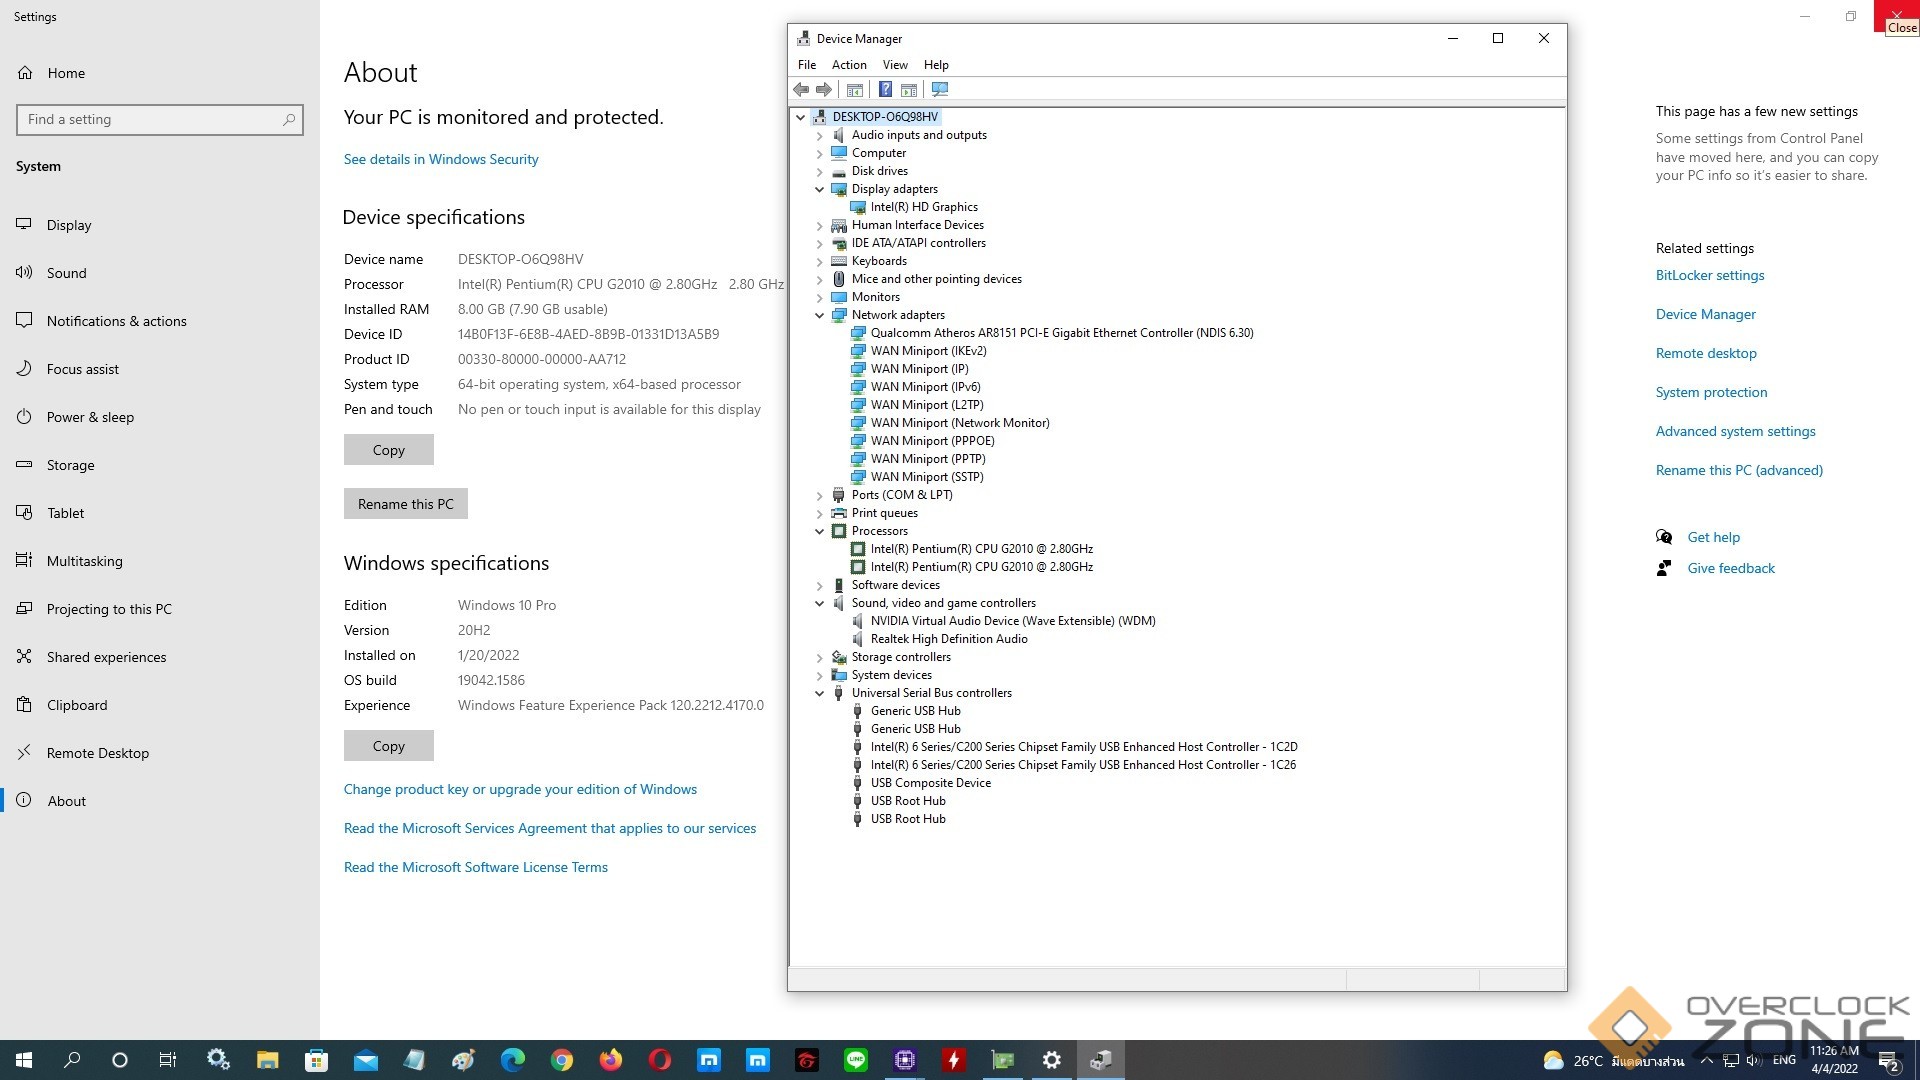Open the Action menu in Device Manager
Viewport: 1920px width, 1080px height.
[848, 65]
